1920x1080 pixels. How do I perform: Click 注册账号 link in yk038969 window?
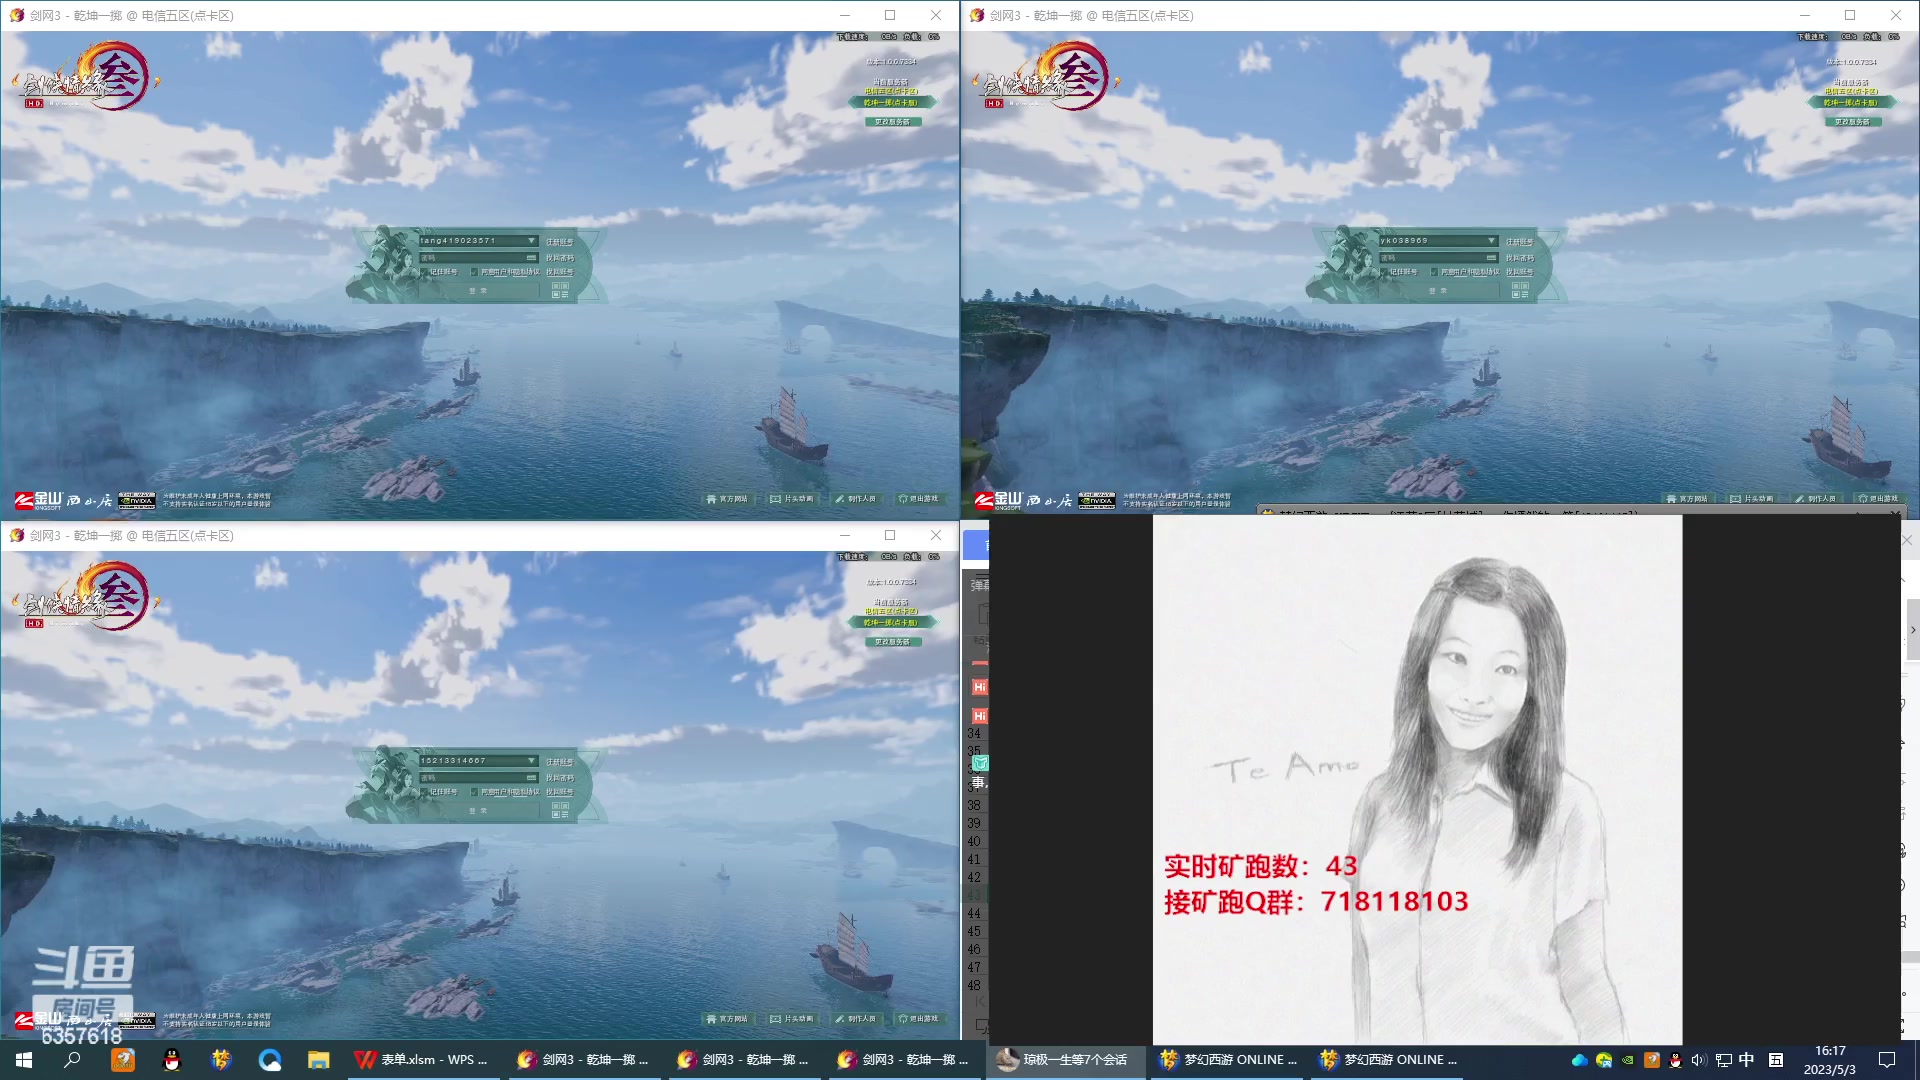1520,242
